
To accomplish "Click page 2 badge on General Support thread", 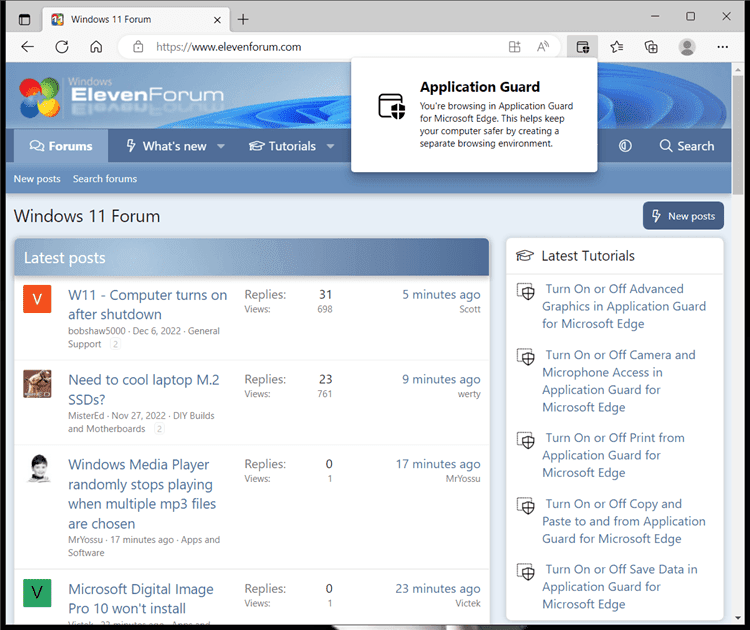I will click(x=115, y=344).
